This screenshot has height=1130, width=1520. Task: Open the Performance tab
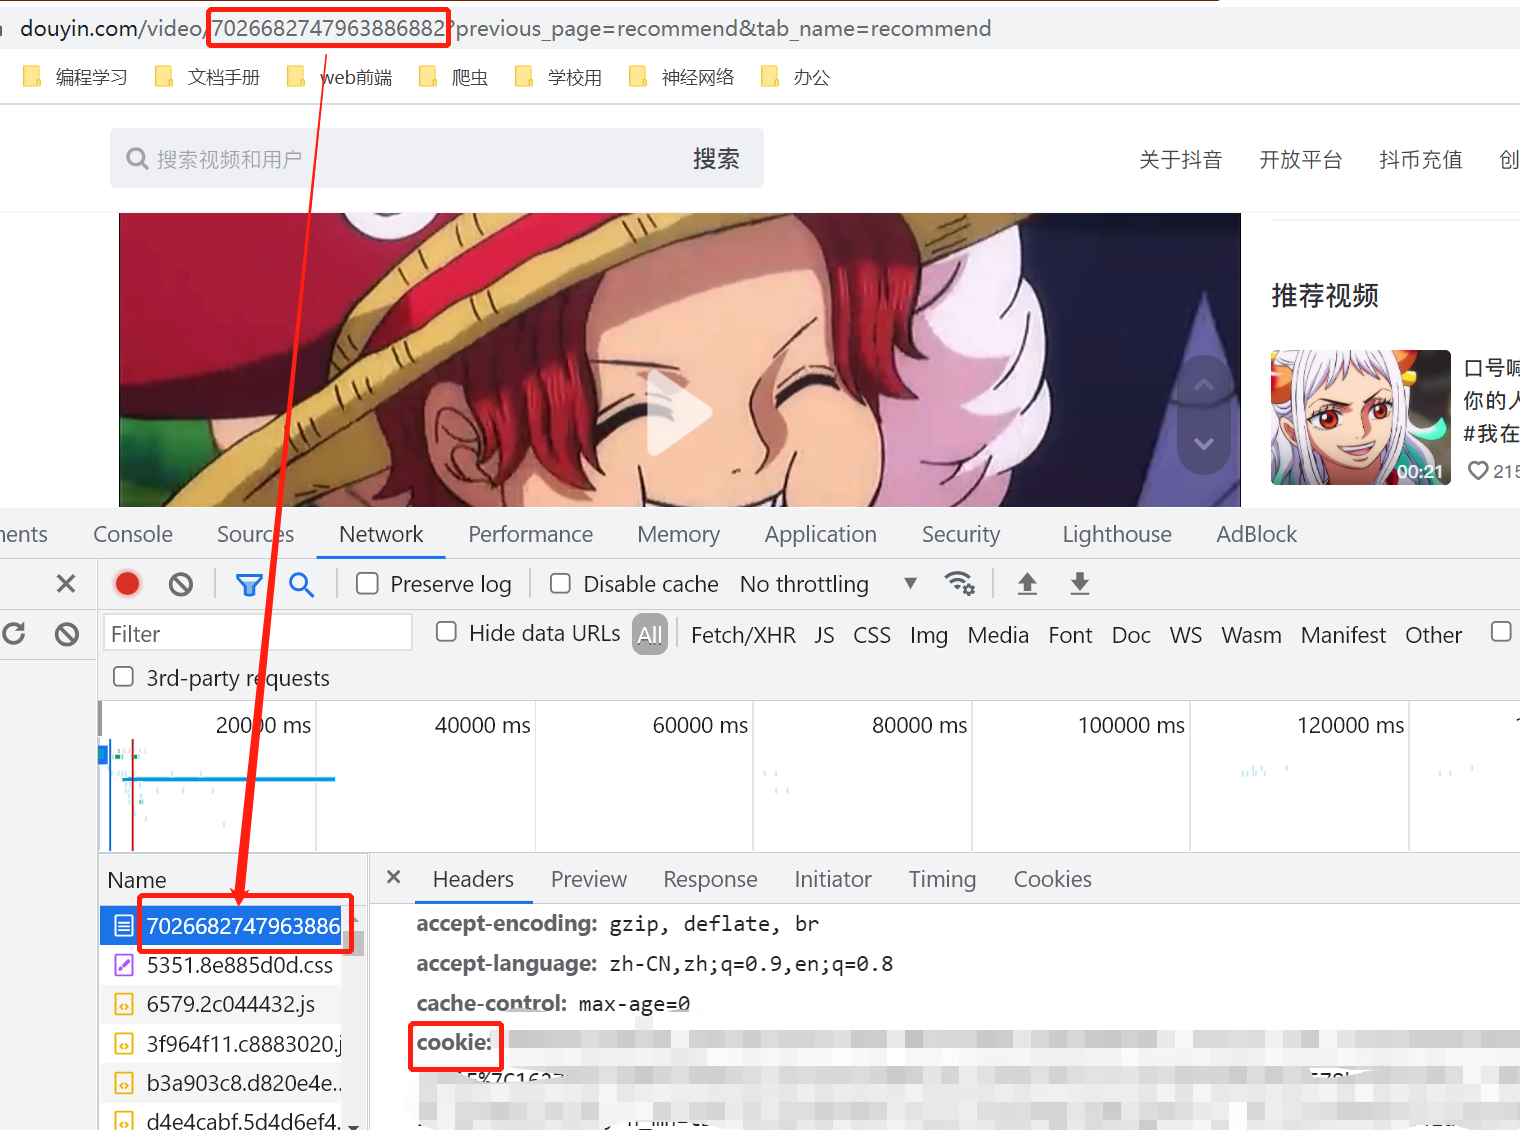(531, 534)
